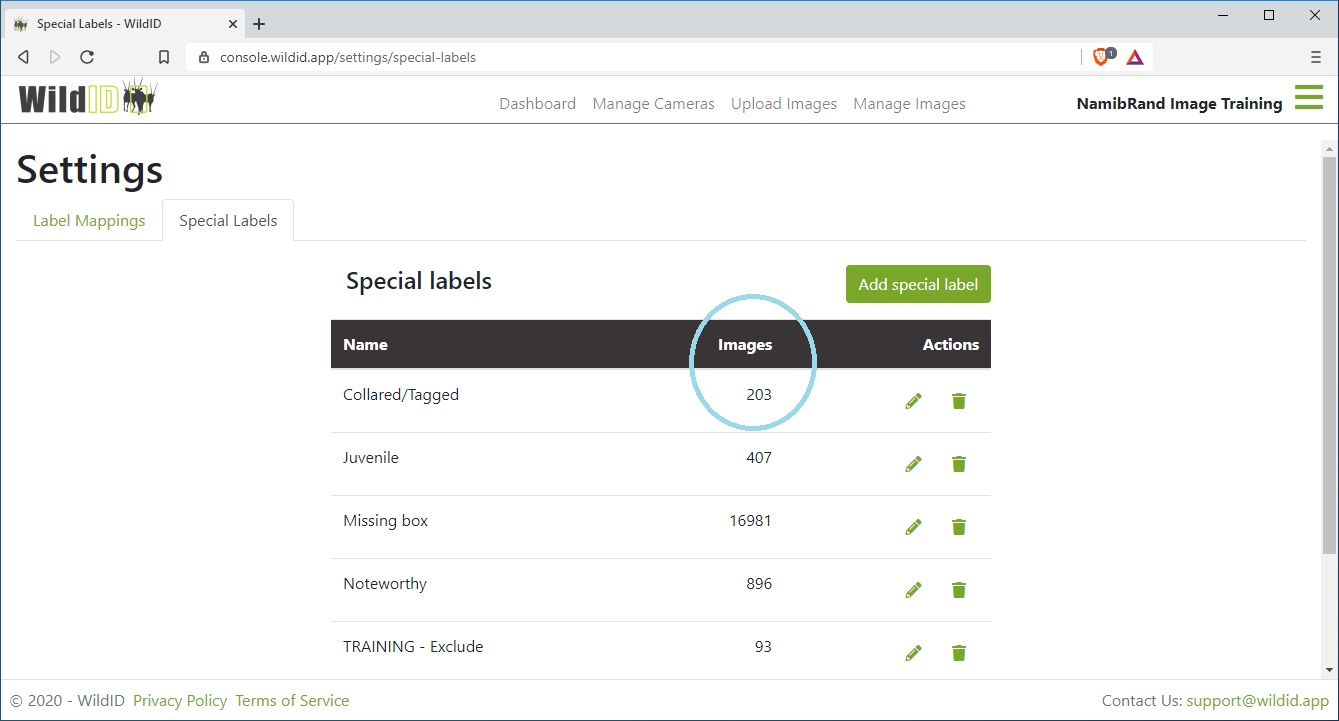Click the Special labels section heading
This screenshot has width=1339, height=721.
pyautogui.click(x=419, y=282)
